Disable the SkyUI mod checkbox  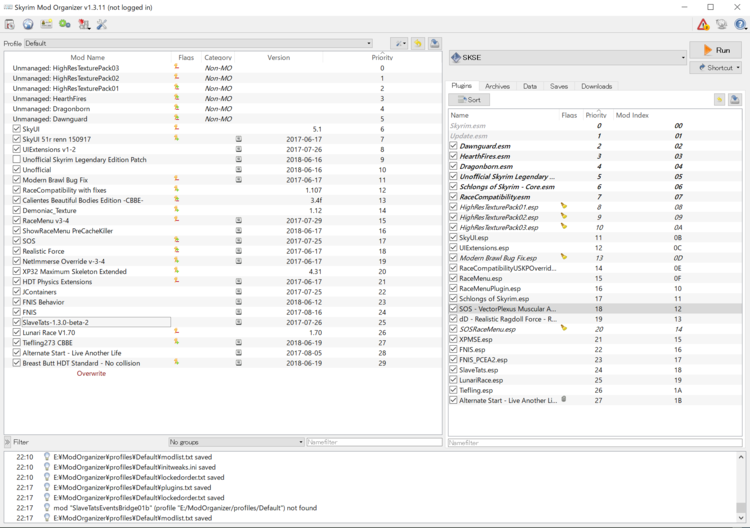pos(17,129)
